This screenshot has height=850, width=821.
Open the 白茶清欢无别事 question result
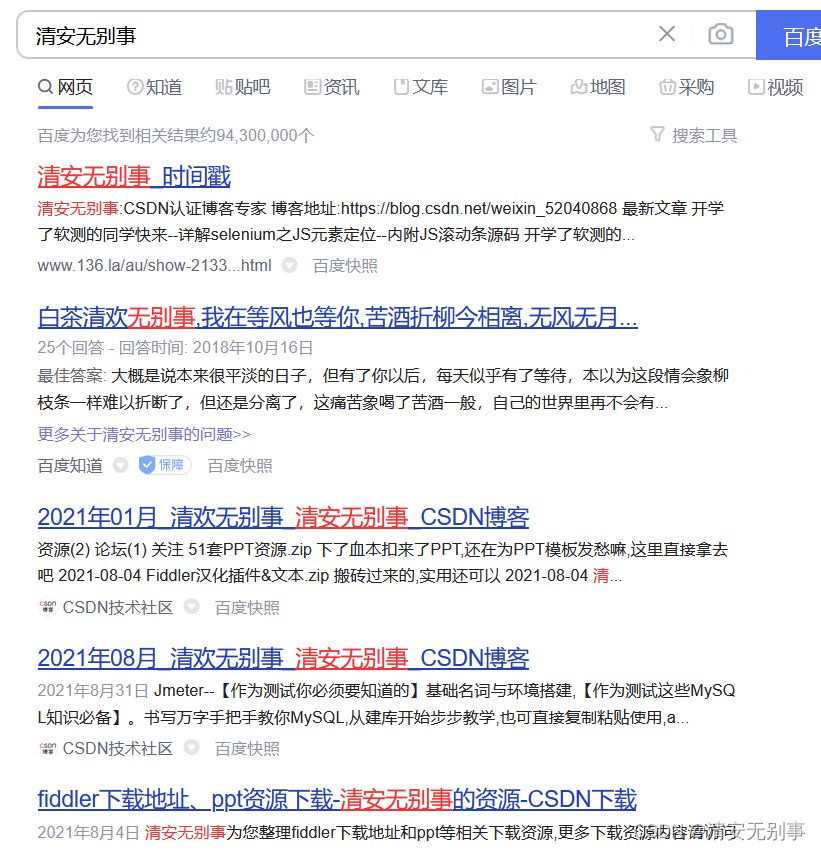pyautogui.click(x=338, y=317)
